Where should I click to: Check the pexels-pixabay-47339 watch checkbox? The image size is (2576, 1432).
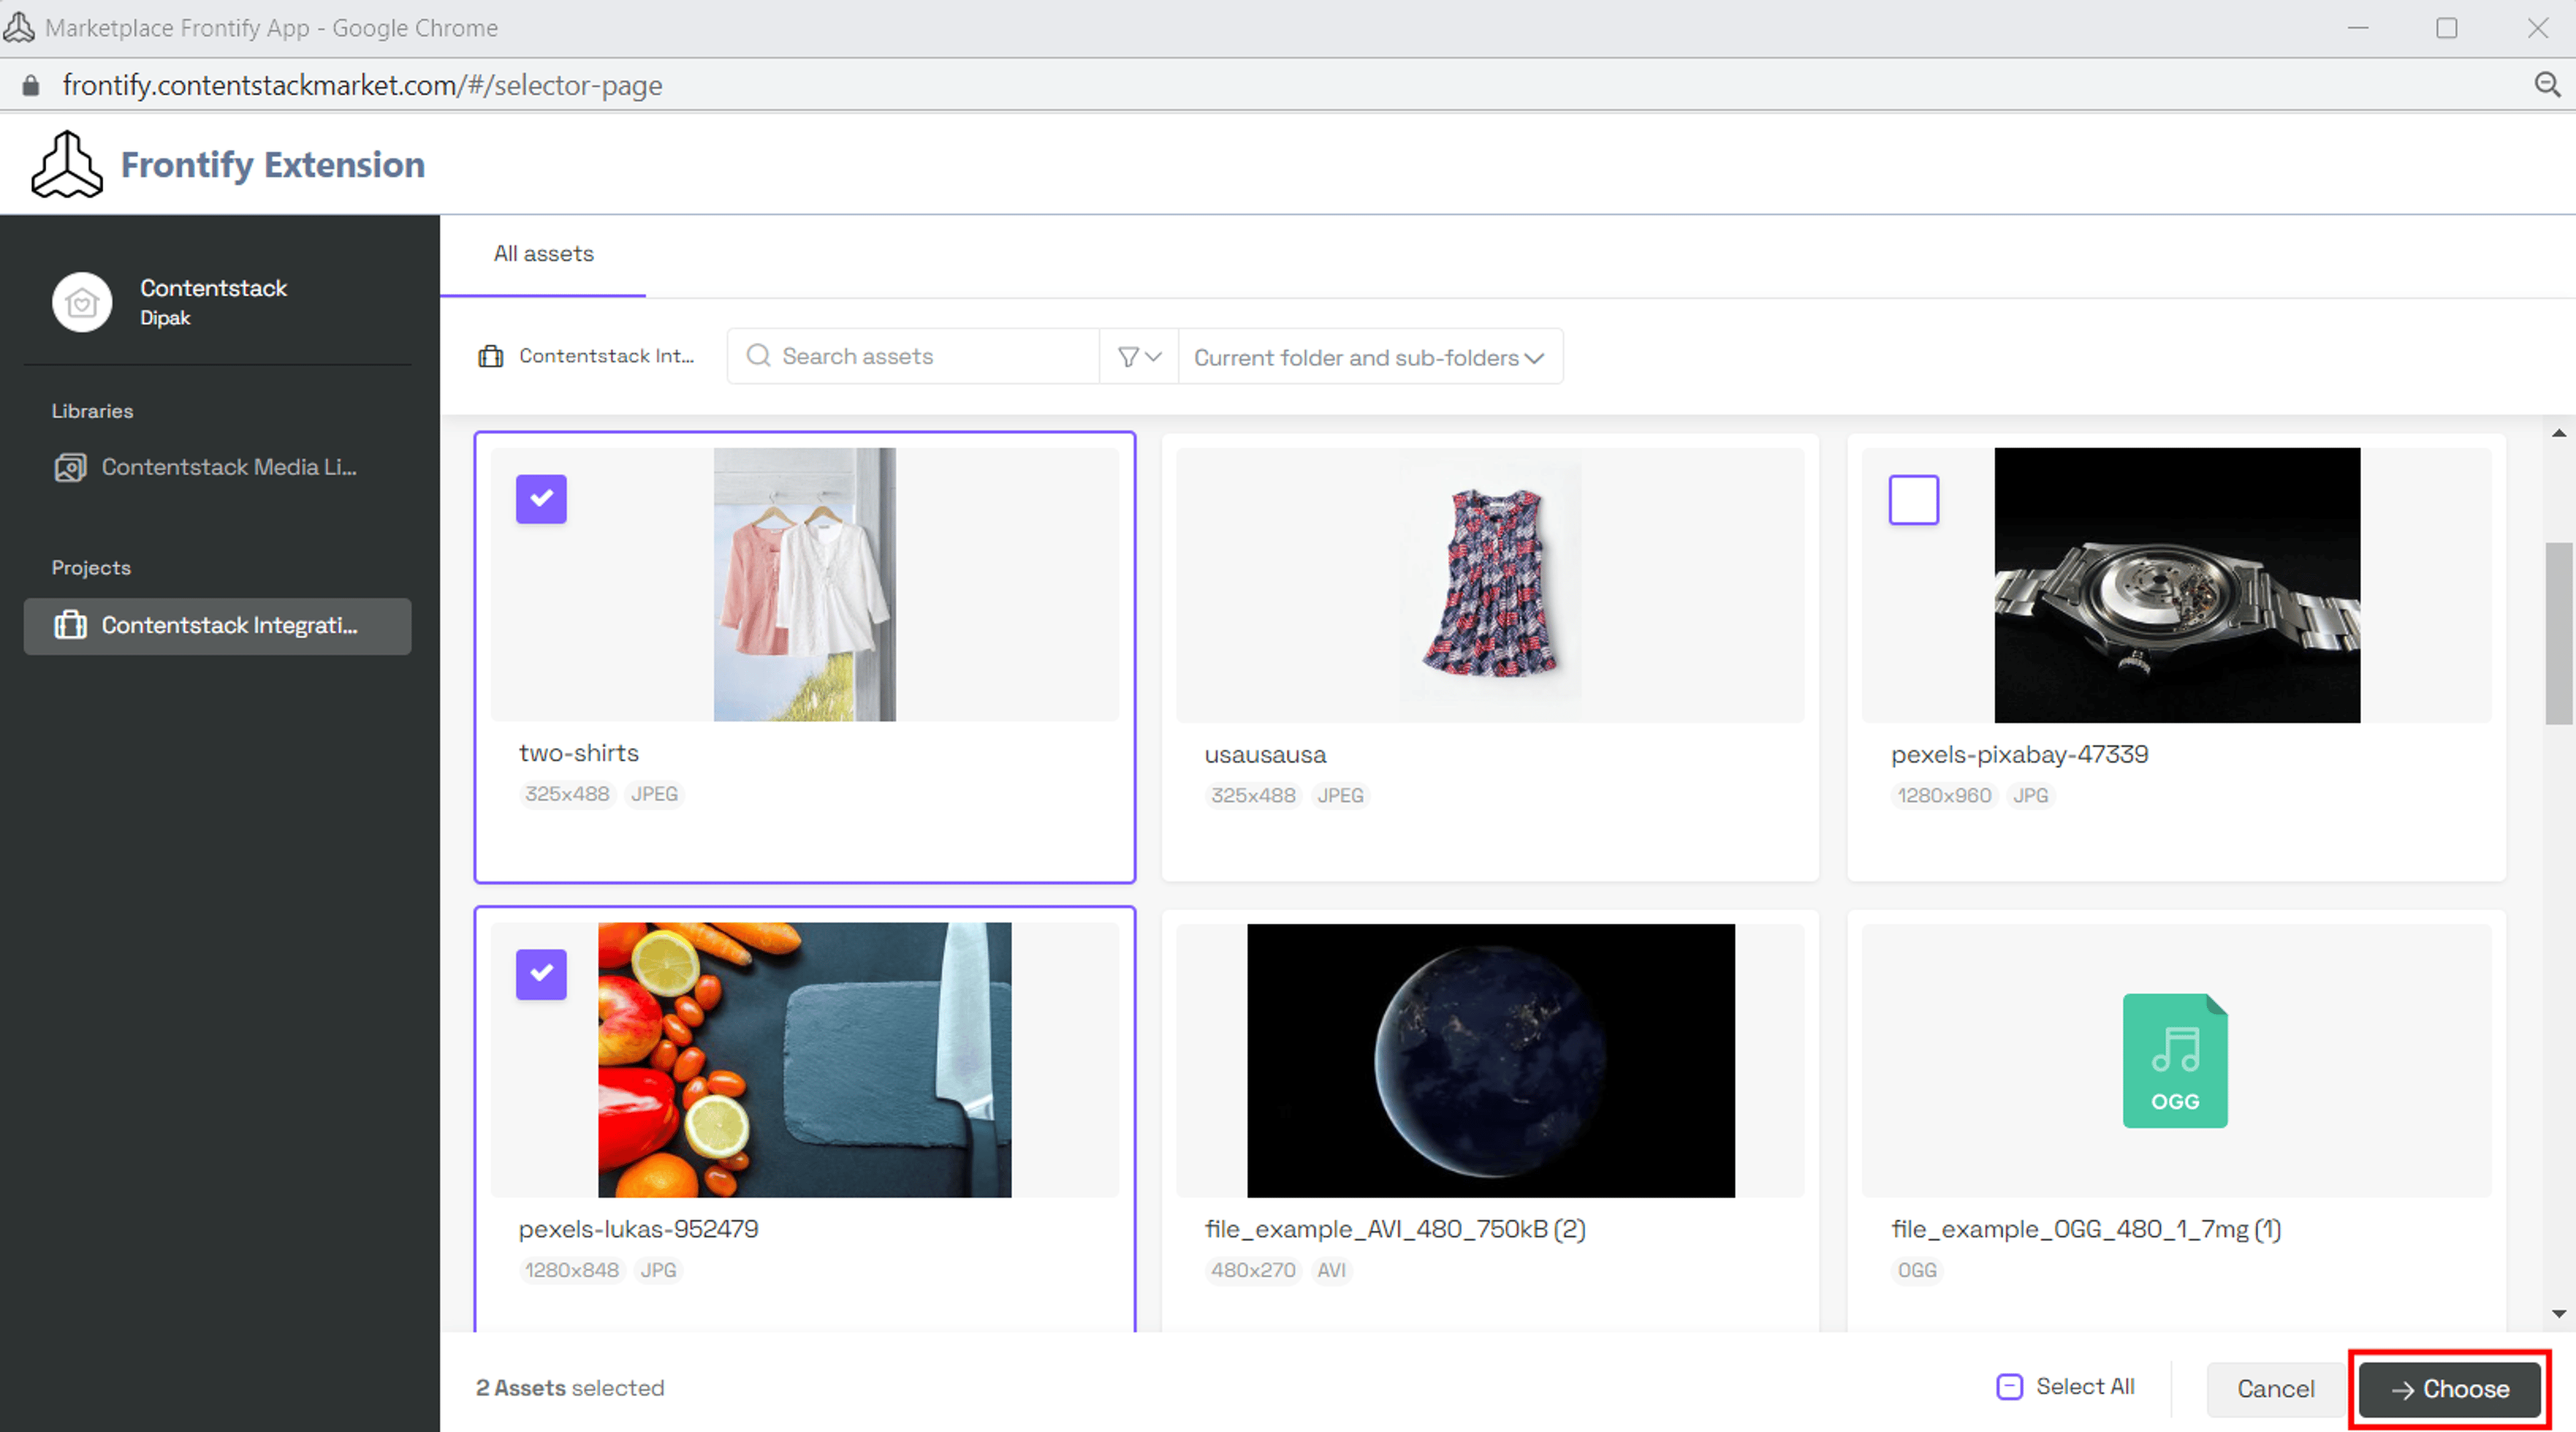coord(1914,500)
